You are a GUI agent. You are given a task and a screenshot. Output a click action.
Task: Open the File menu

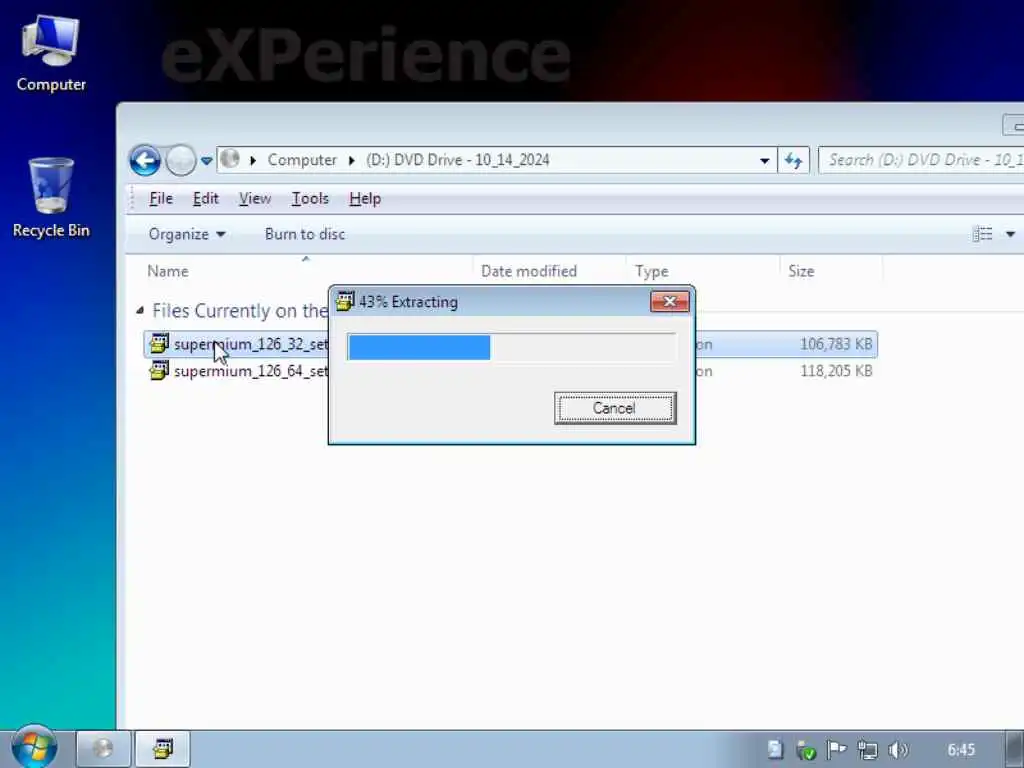tap(161, 199)
